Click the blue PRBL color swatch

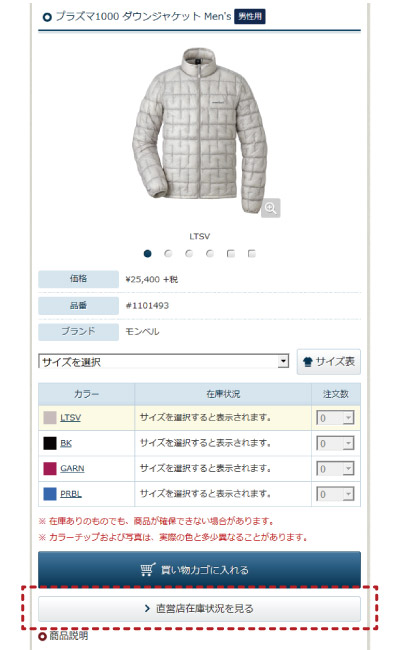click(50, 494)
